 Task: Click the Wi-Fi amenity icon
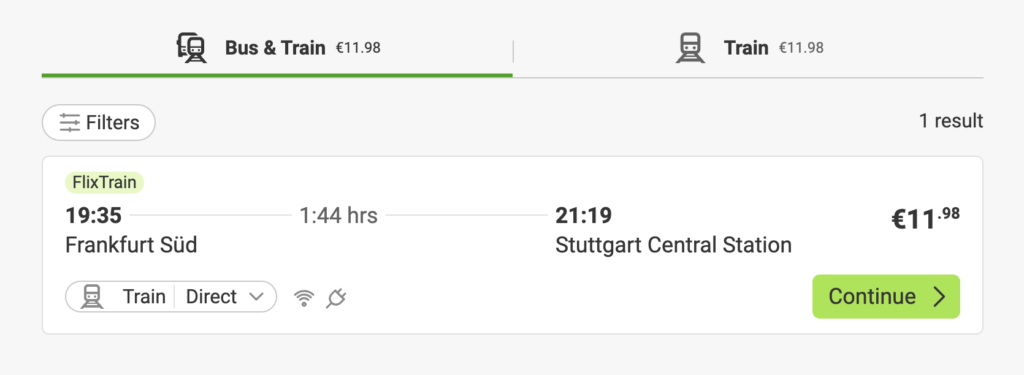point(304,298)
